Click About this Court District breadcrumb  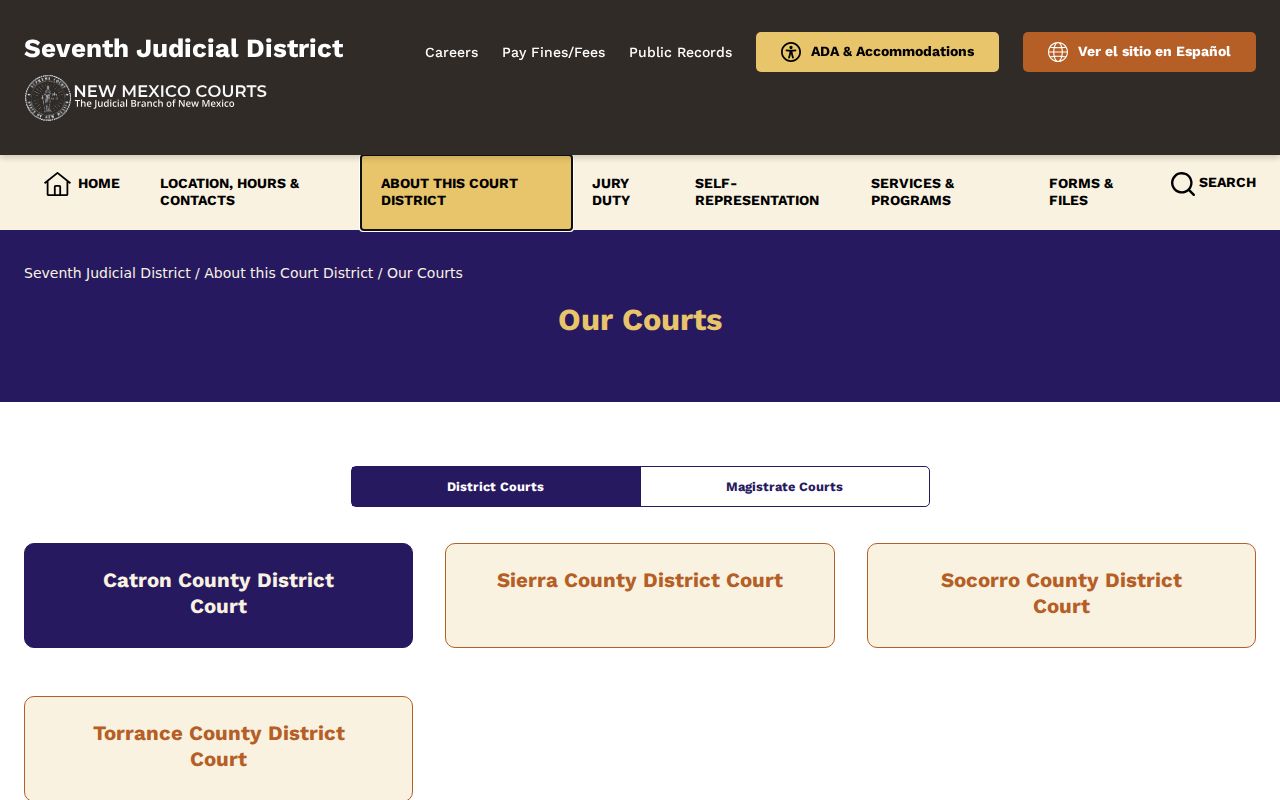click(289, 273)
